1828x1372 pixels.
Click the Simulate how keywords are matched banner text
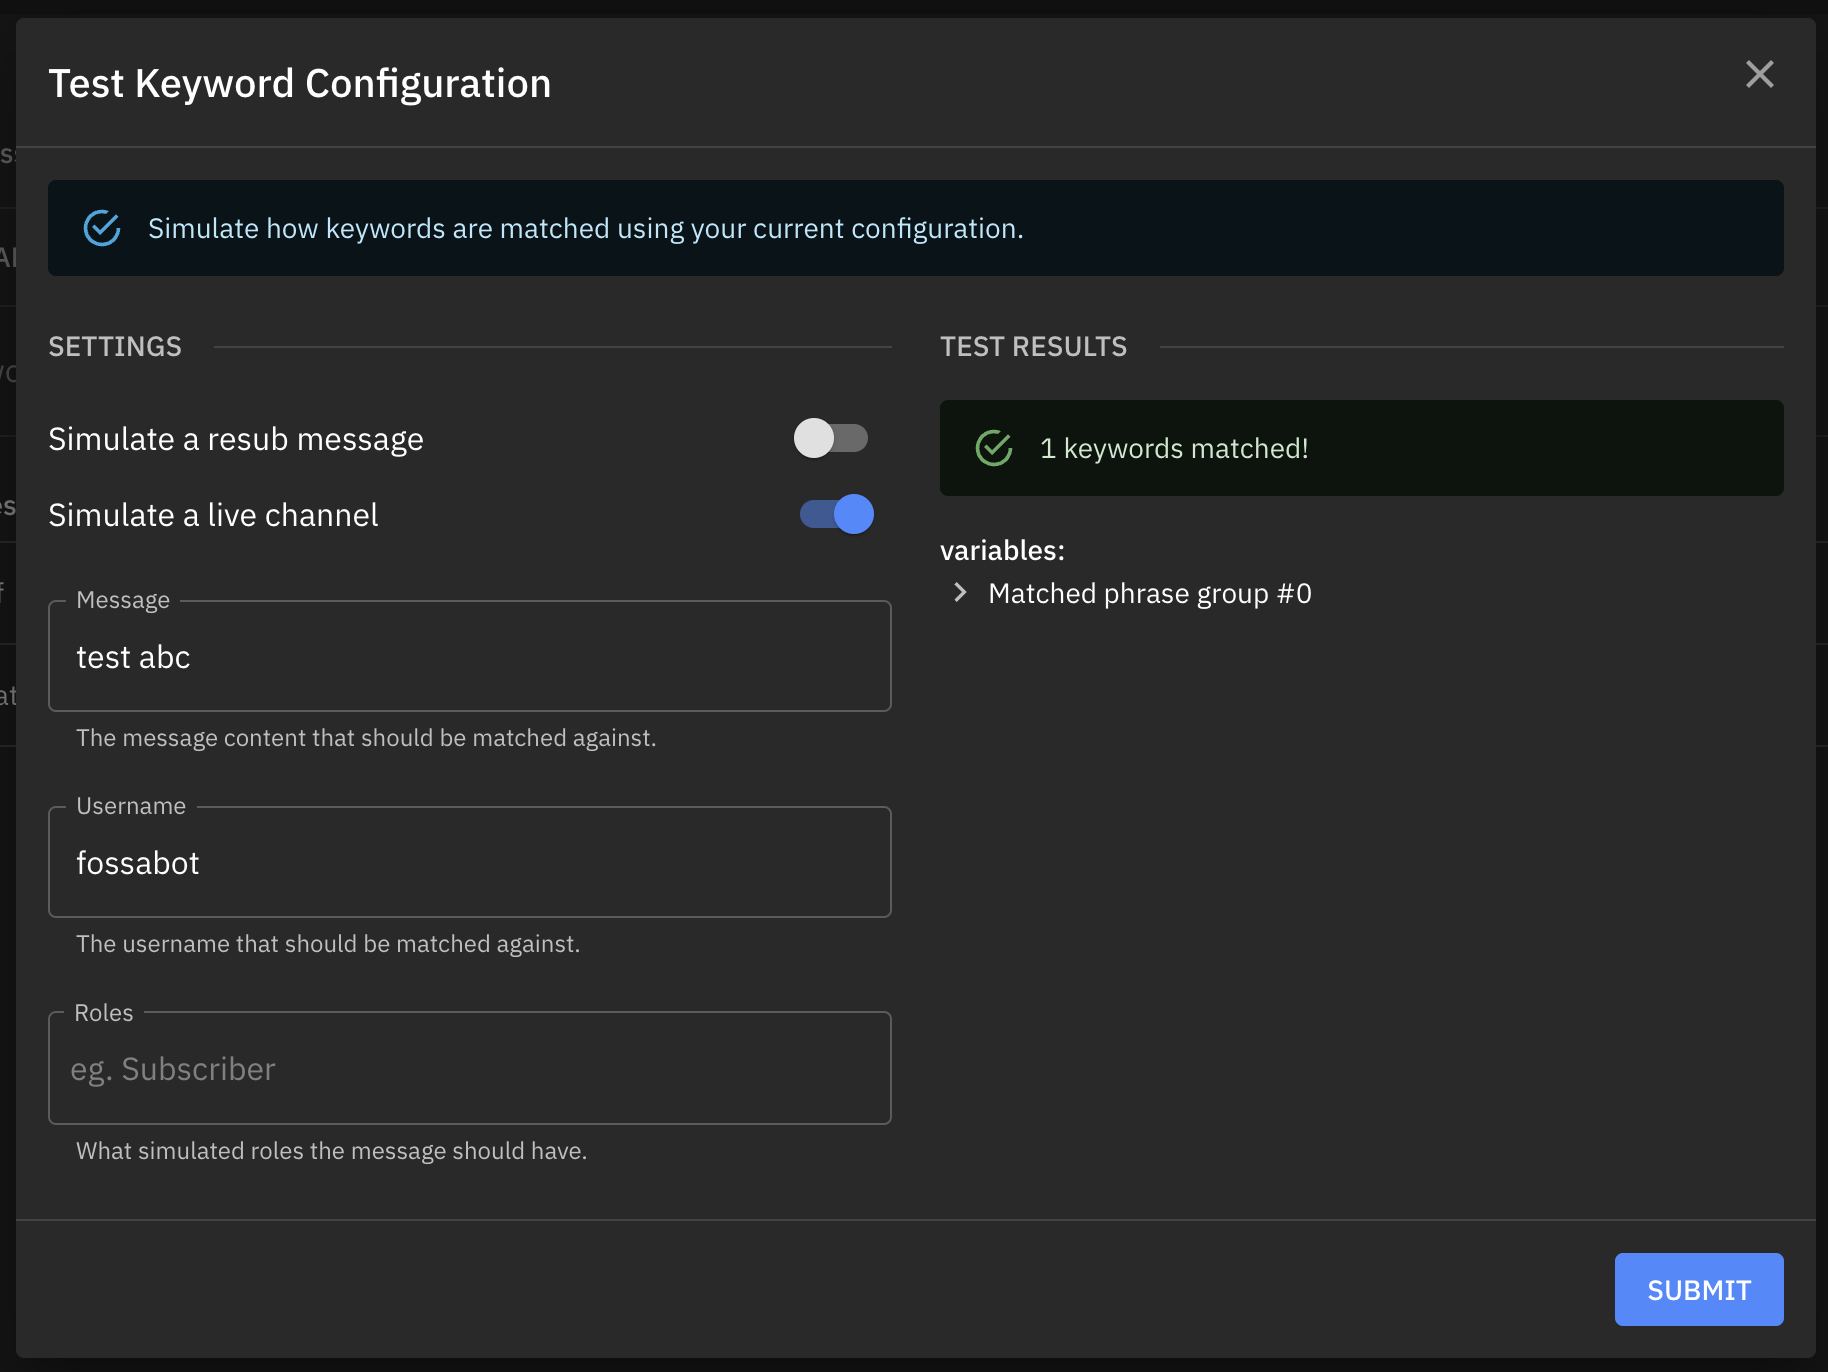click(x=585, y=229)
